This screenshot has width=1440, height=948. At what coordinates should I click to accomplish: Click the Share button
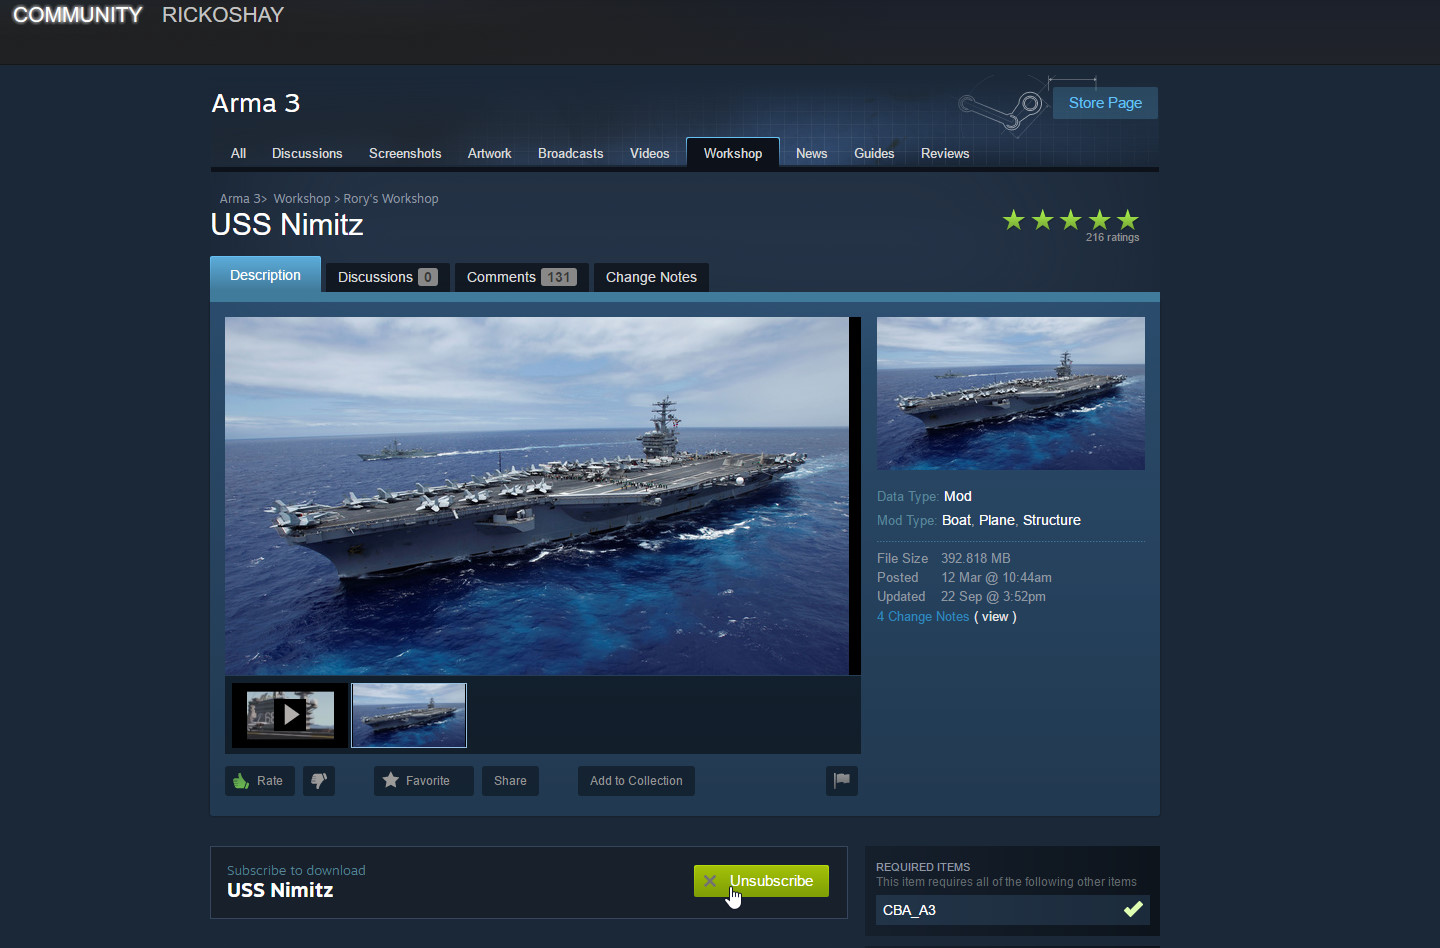coord(510,781)
